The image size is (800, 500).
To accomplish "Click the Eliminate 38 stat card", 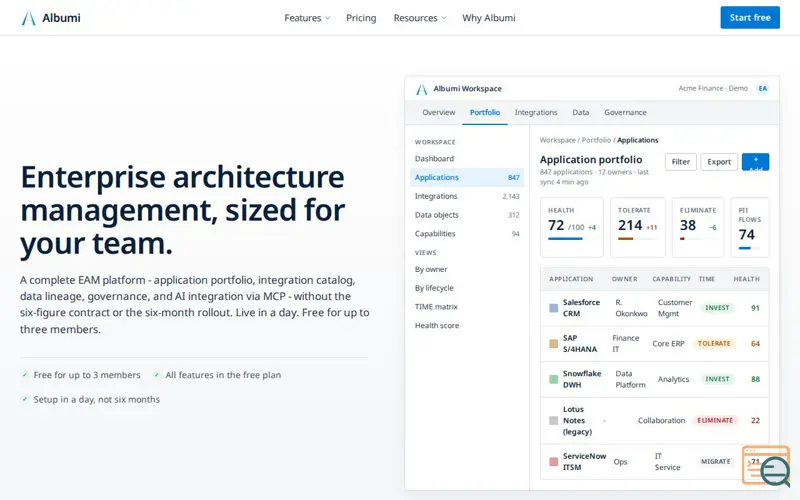I will 697,228.
